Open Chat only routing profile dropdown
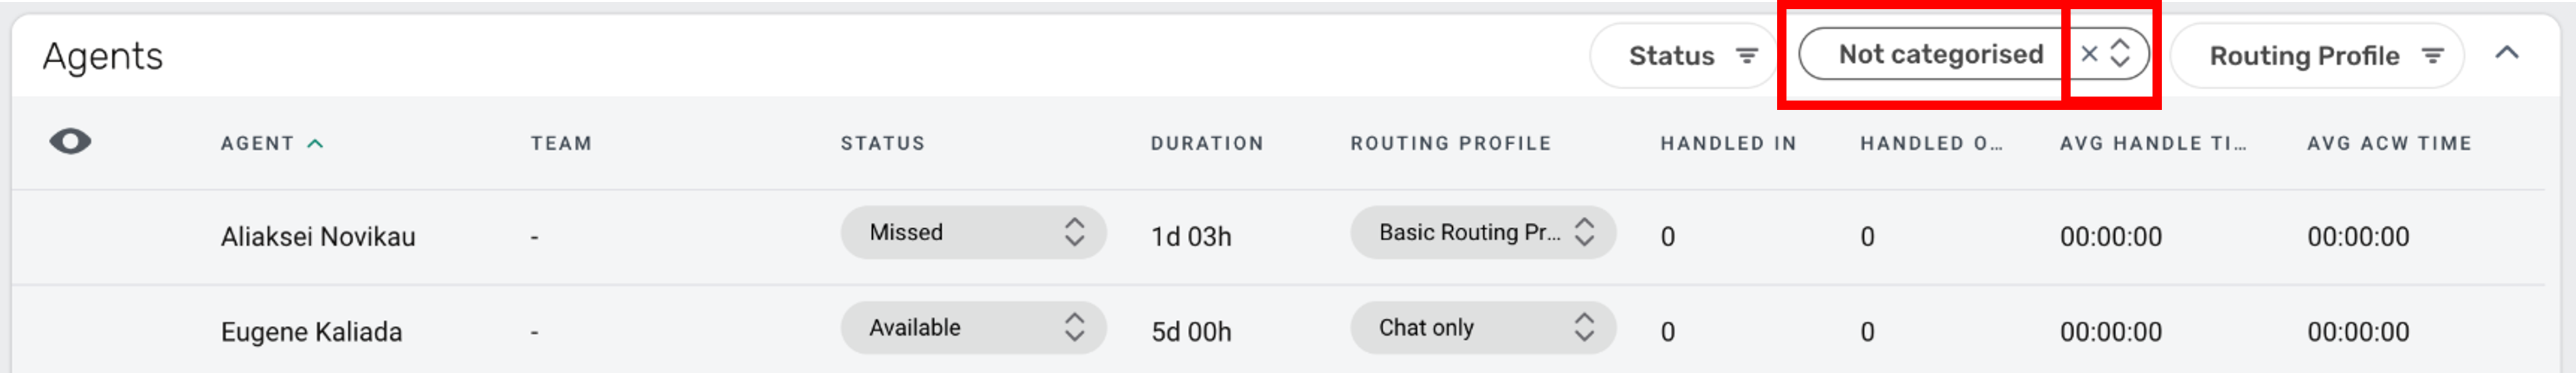 click(x=1482, y=328)
